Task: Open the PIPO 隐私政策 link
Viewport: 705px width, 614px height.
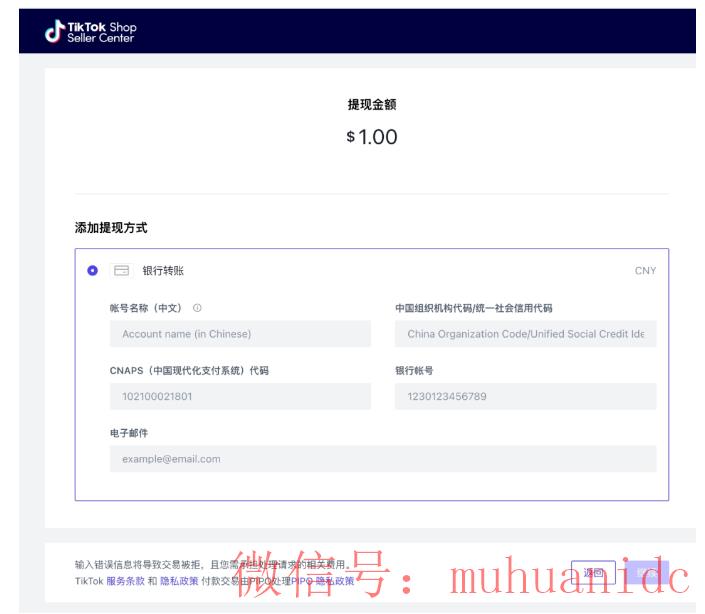Action: coord(323,581)
